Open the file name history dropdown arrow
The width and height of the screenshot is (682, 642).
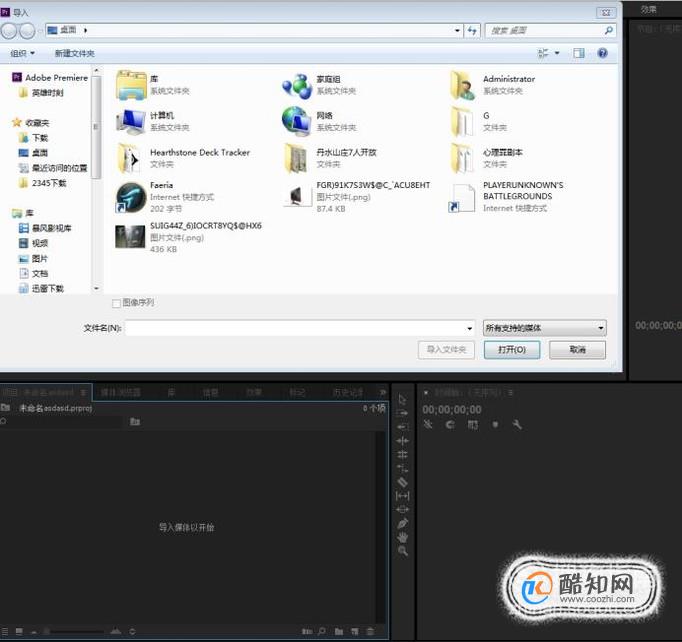tap(470, 328)
